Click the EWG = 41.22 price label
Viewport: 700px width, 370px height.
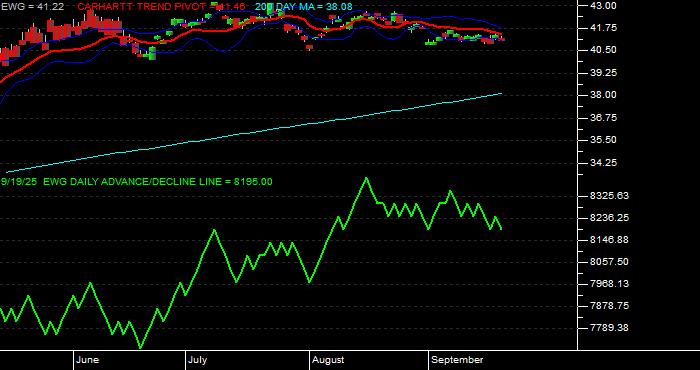pyautogui.click(x=32, y=7)
